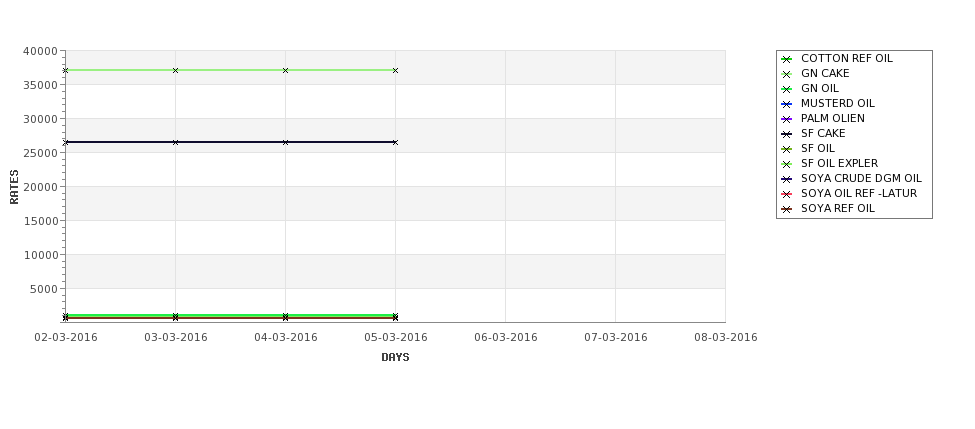Click the GN CAKE legend marker
This screenshot has height=429, width=975.
pos(786,74)
